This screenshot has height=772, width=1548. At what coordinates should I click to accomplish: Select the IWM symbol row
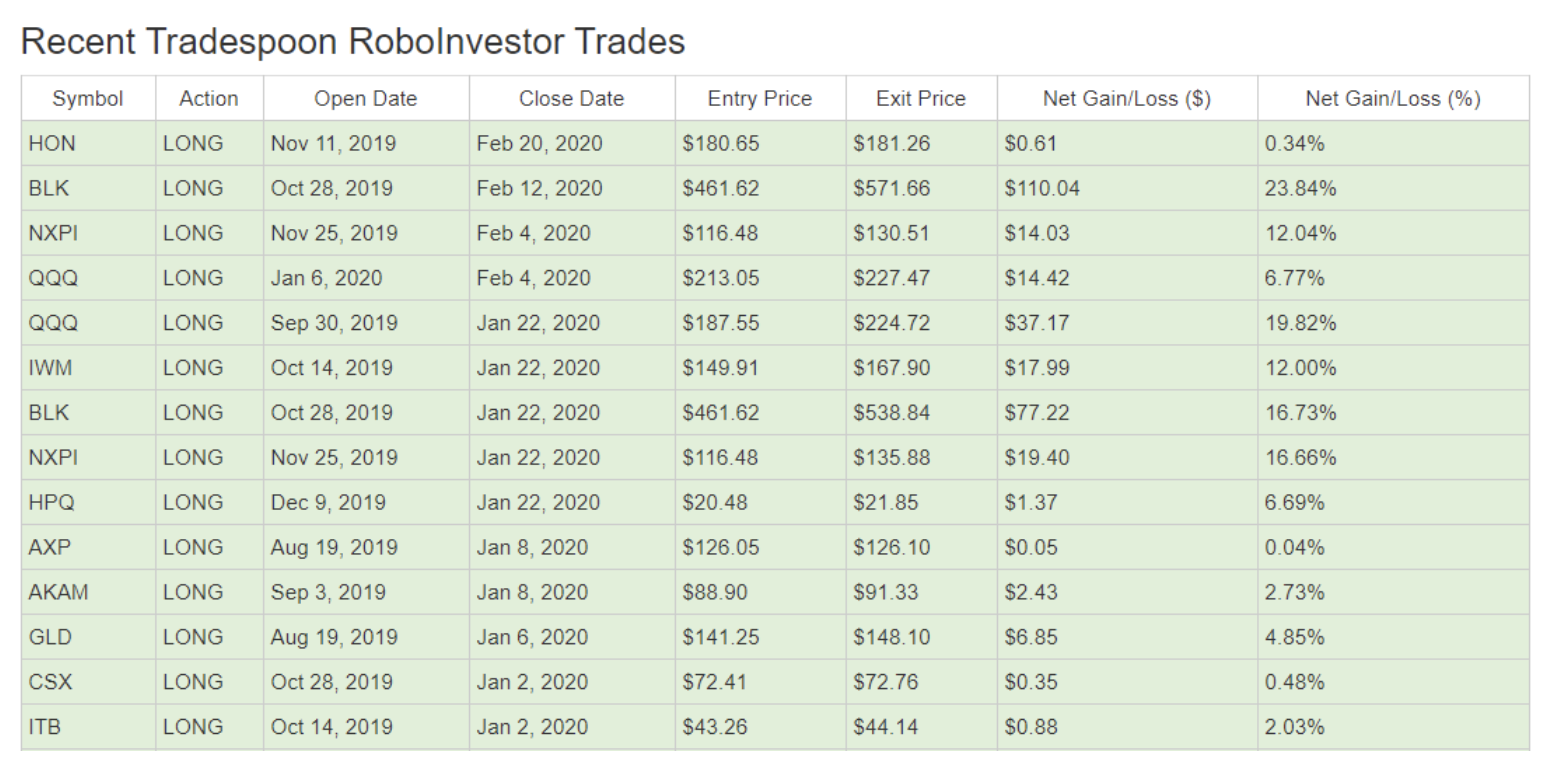pos(775,368)
